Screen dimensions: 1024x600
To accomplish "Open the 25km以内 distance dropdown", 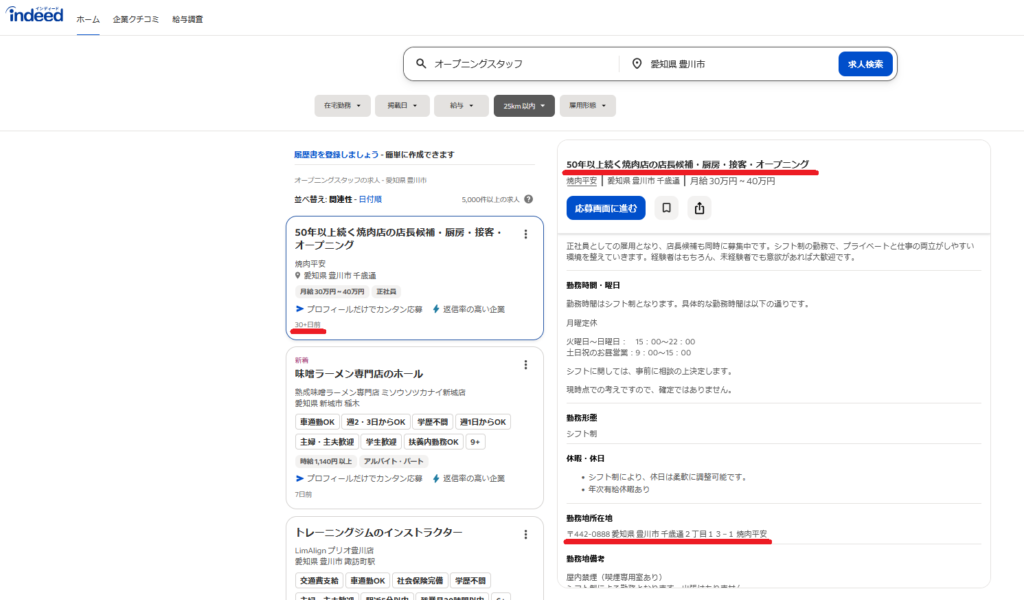I will click(x=524, y=105).
